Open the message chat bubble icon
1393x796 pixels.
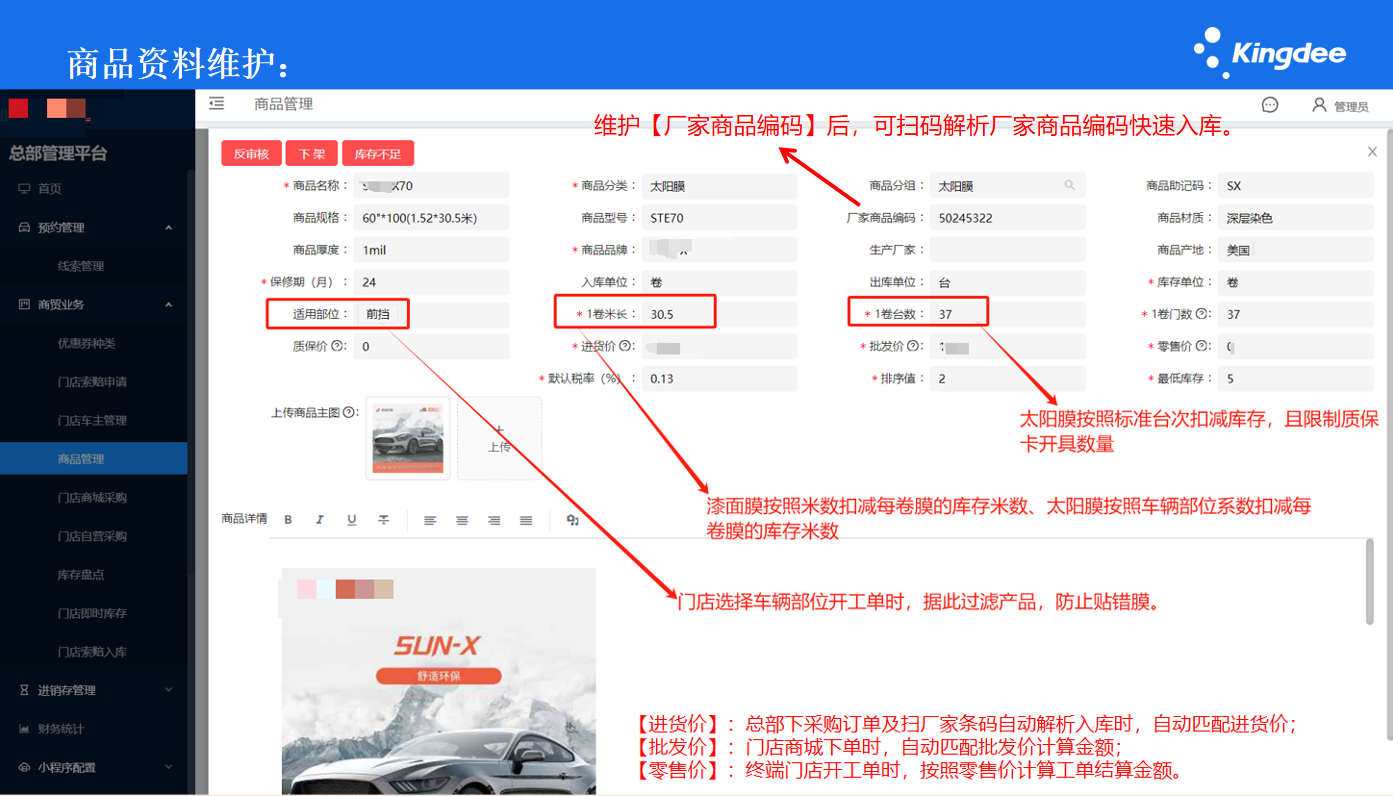click(1270, 105)
